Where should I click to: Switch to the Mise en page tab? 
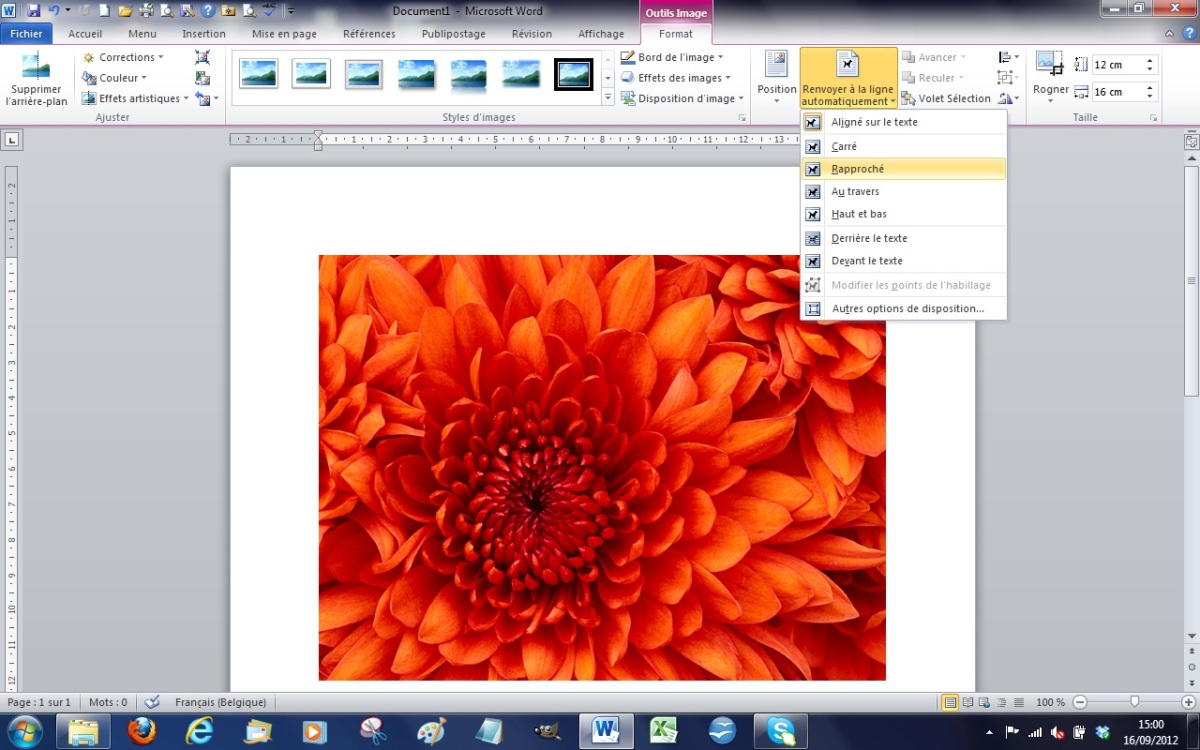pyautogui.click(x=284, y=34)
